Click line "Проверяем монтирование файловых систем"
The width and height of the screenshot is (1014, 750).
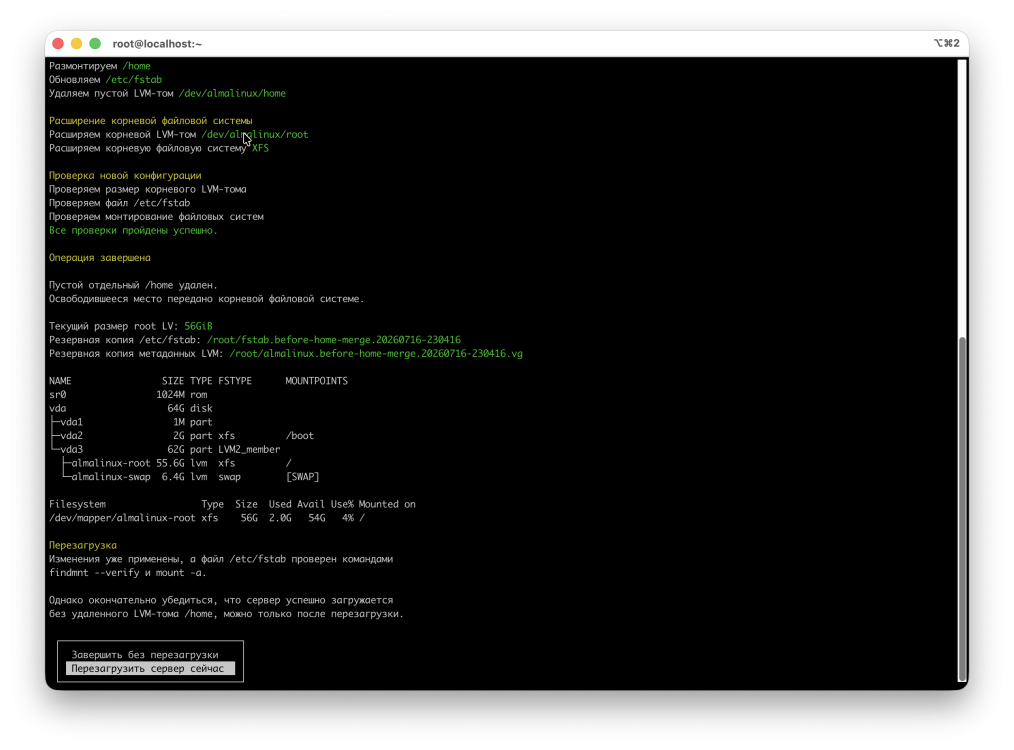(156, 217)
